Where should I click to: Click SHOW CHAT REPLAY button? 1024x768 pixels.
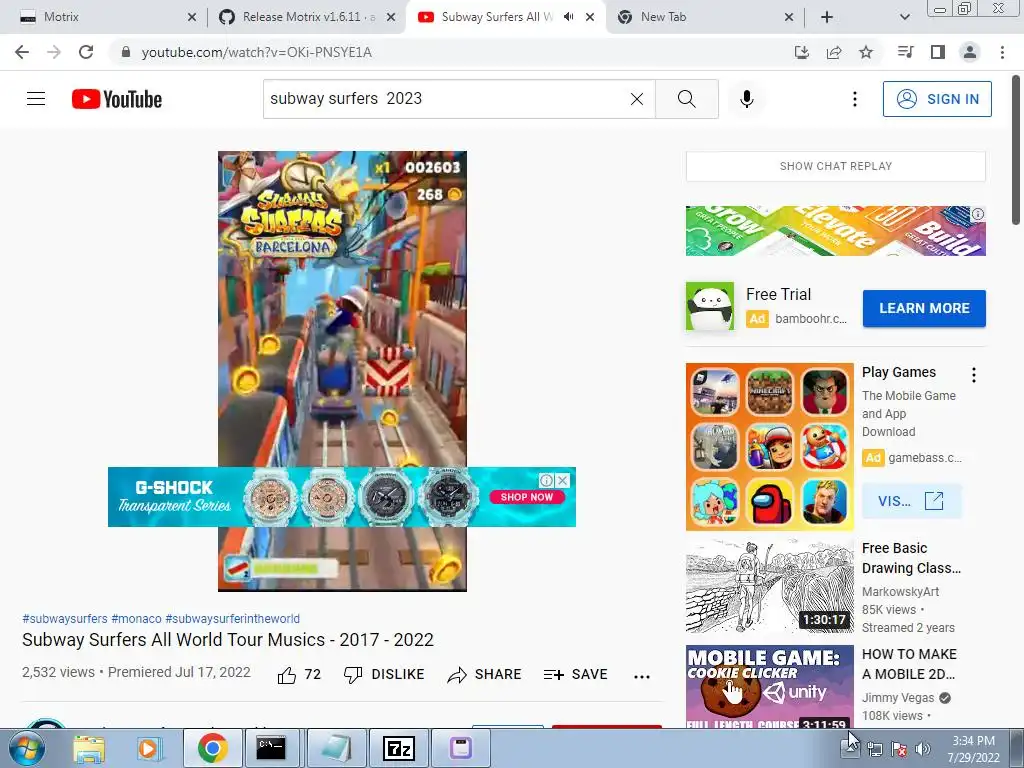(835, 166)
